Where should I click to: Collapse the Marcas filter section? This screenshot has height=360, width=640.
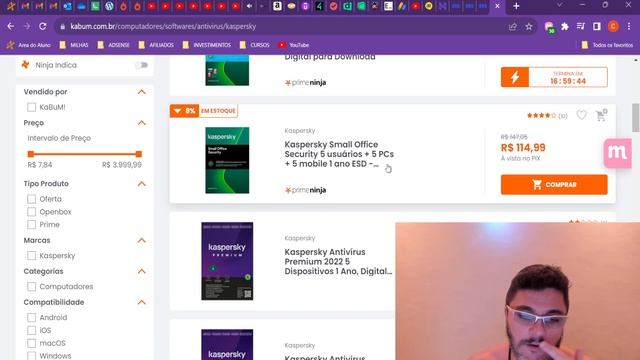(x=142, y=240)
